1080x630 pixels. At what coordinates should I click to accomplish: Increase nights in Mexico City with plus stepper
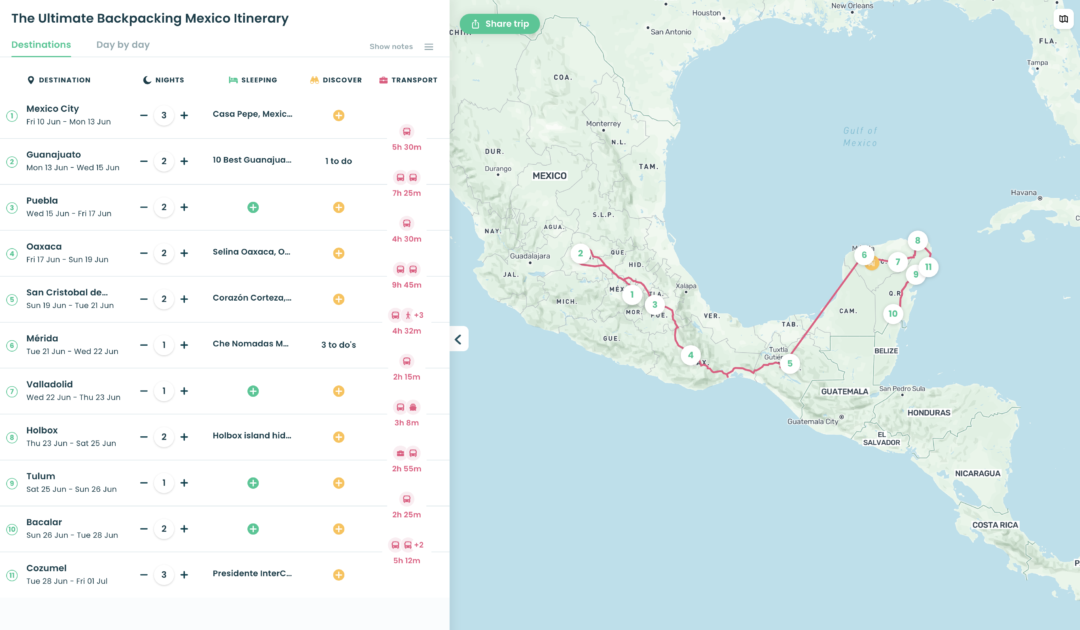coord(184,115)
